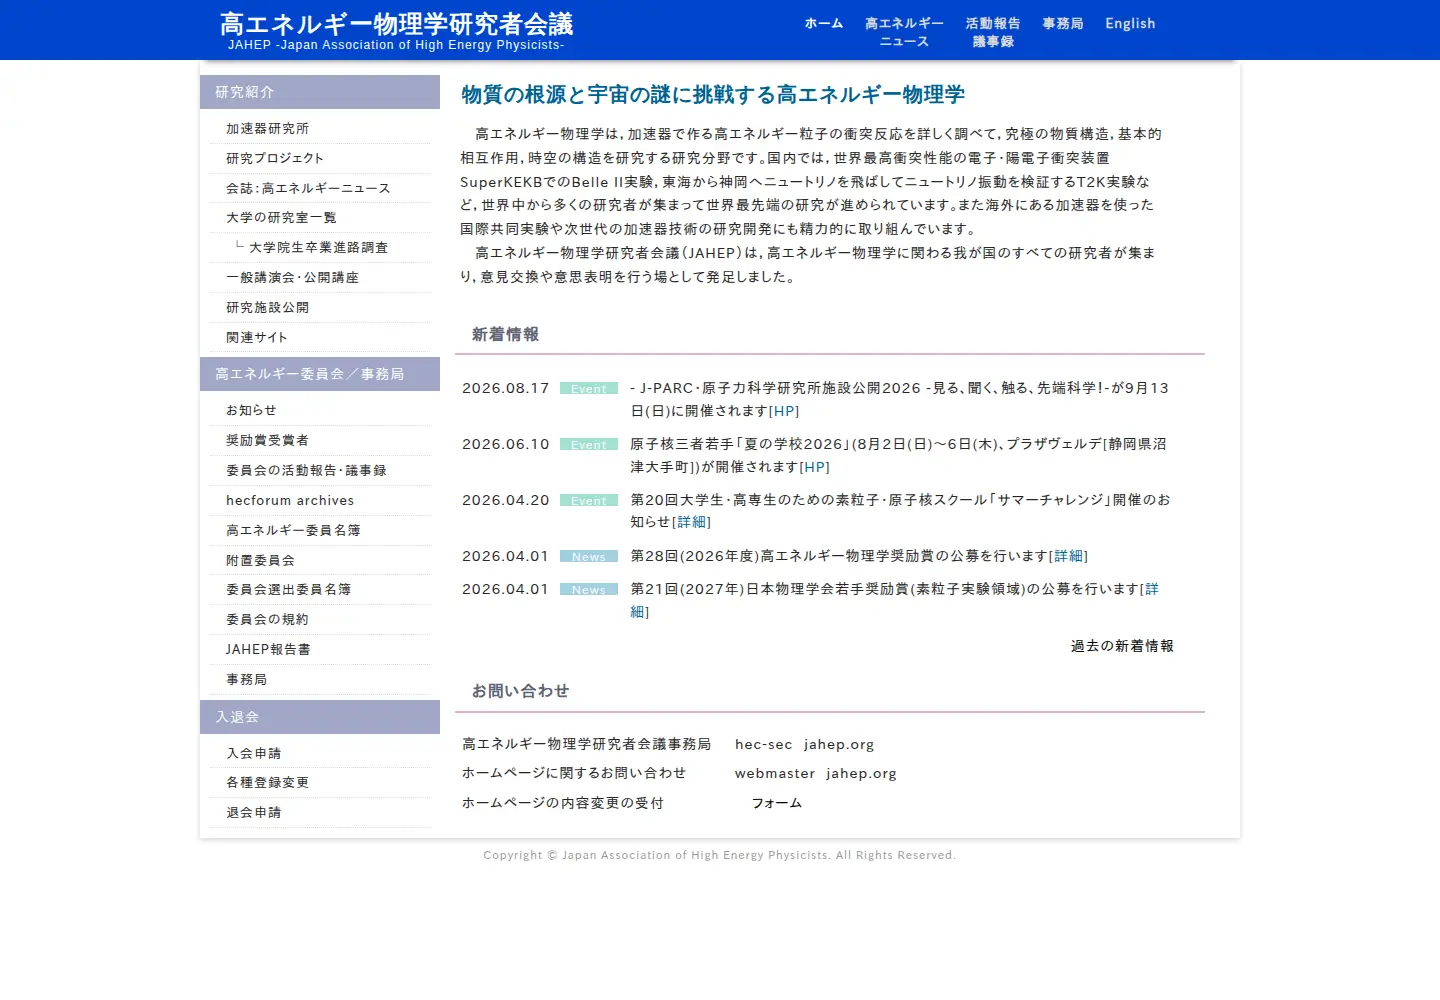
Task: Open 高エネルギー委員名簿 sidebar link
Action: [x=293, y=531]
